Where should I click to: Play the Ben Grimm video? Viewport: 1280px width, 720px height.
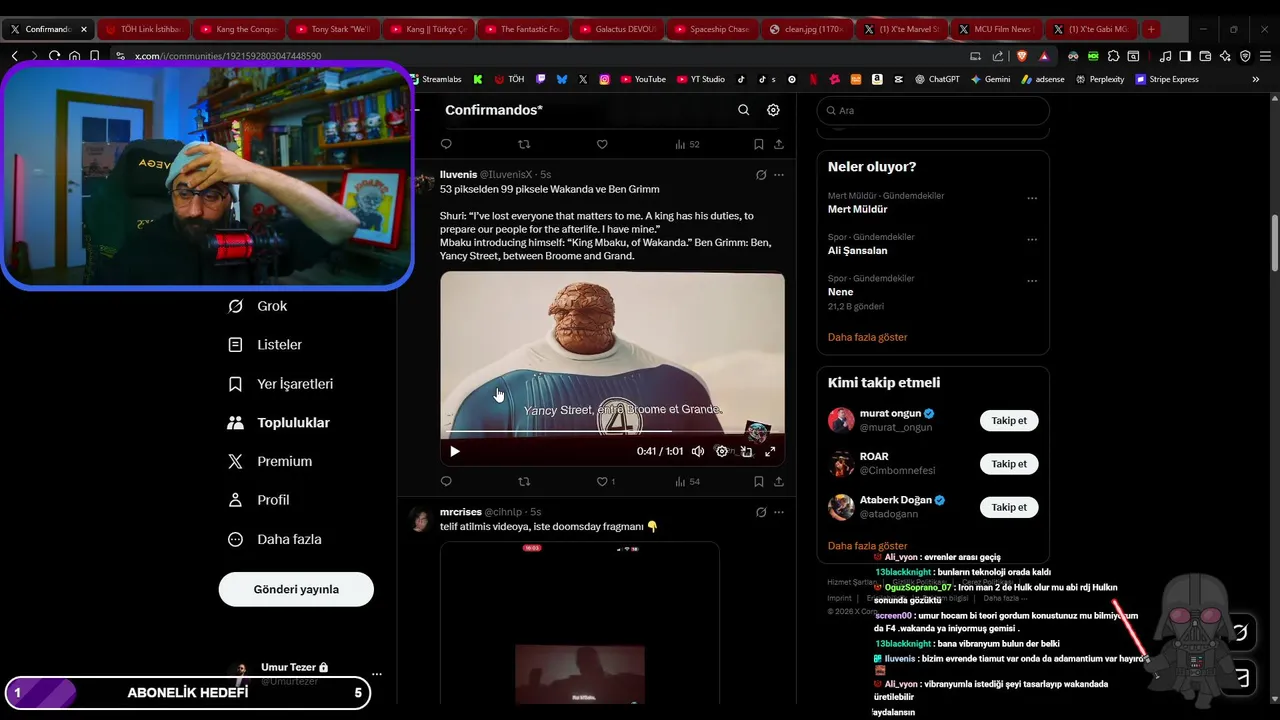click(x=455, y=451)
